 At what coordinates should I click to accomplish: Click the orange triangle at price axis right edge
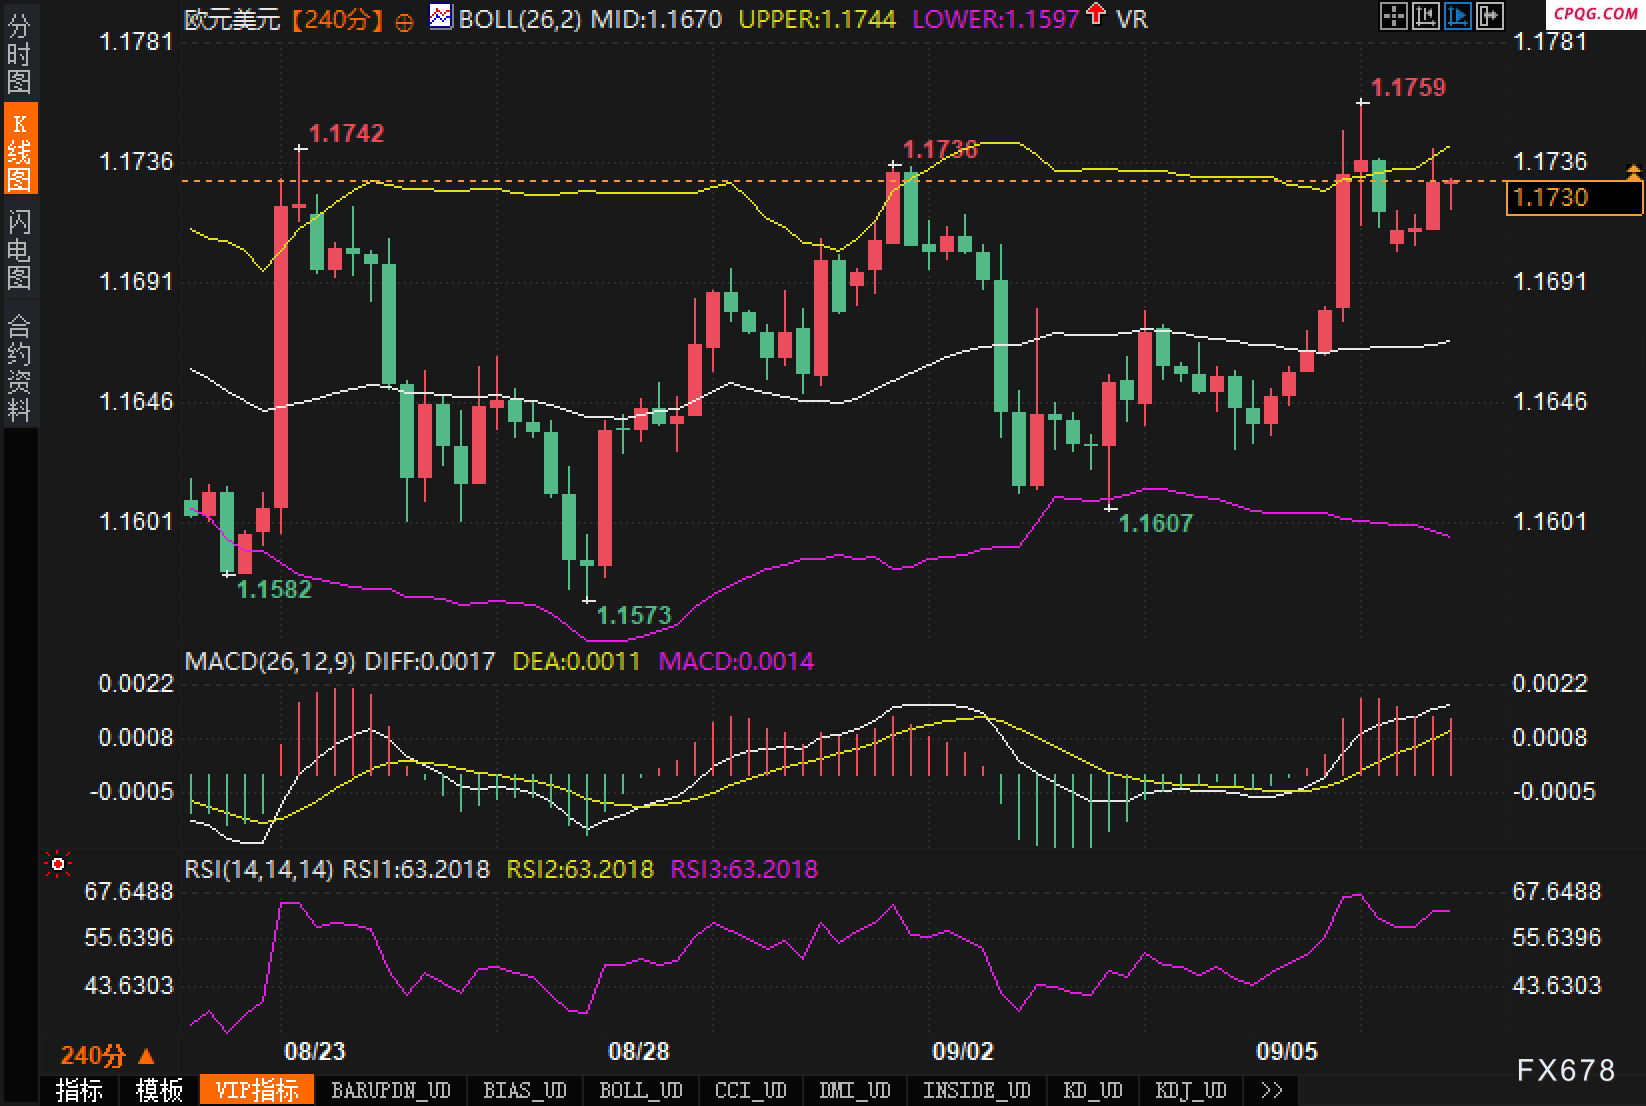coord(1634,172)
